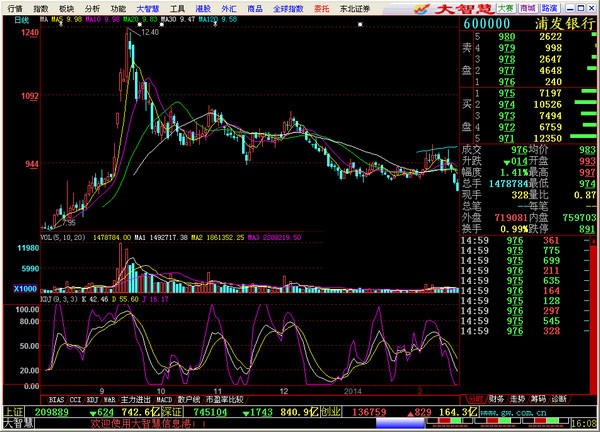The image size is (600, 432).
Task: Open the 全球指数 menu
Action: 288,8
